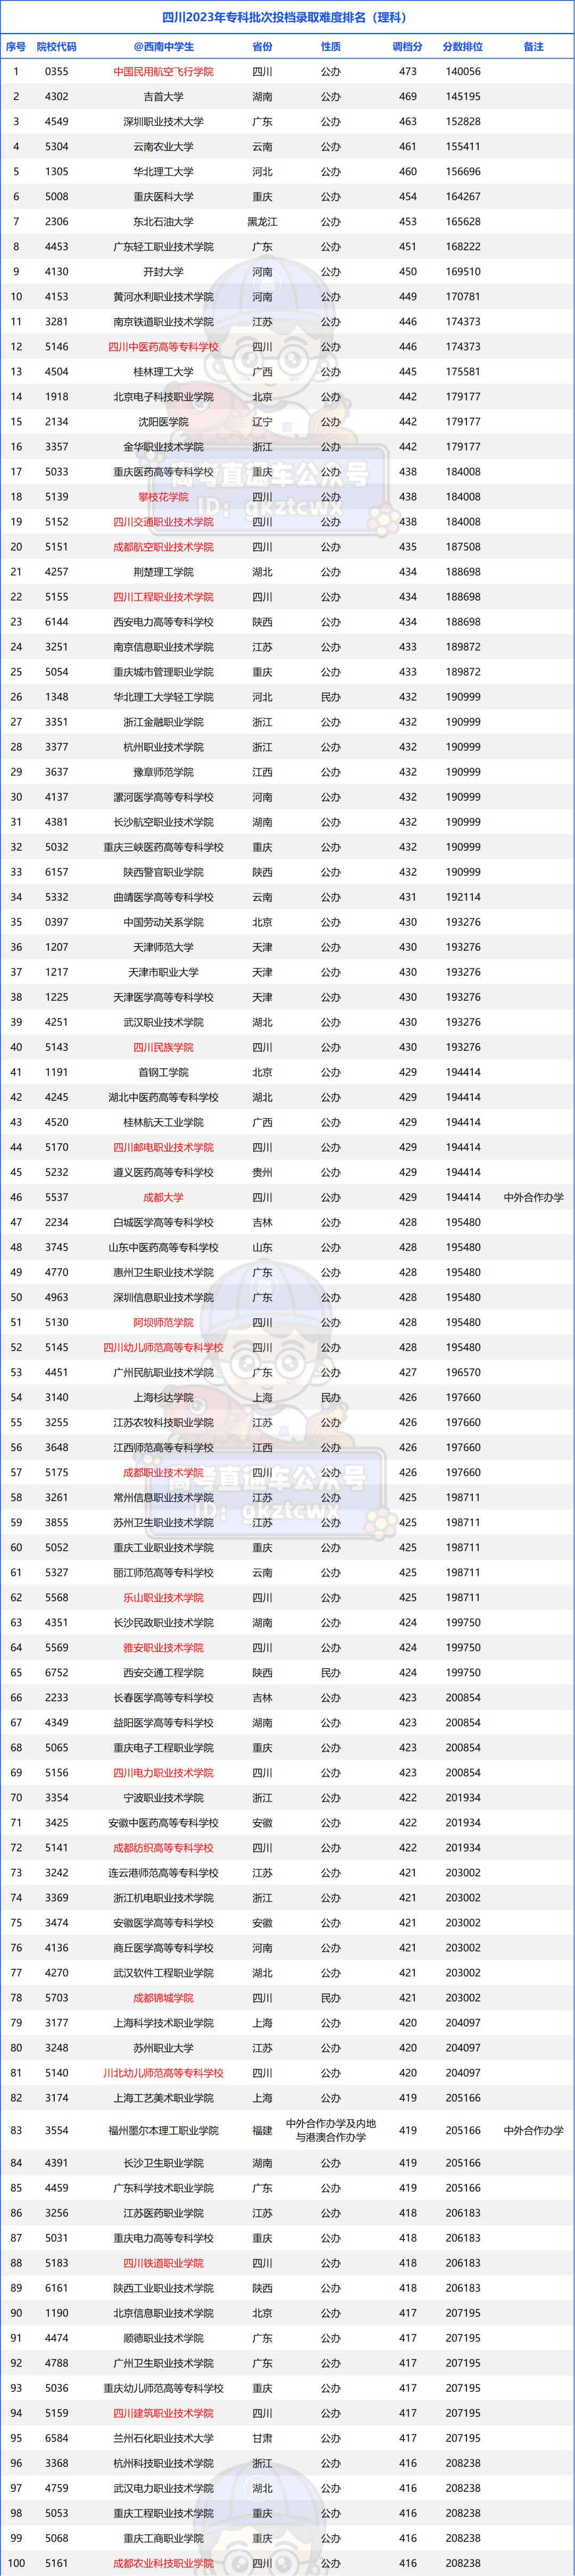Select 广东轻工职业技术学院 name cell
Viewport: 575px width, 2576px height.
(163, 247)
